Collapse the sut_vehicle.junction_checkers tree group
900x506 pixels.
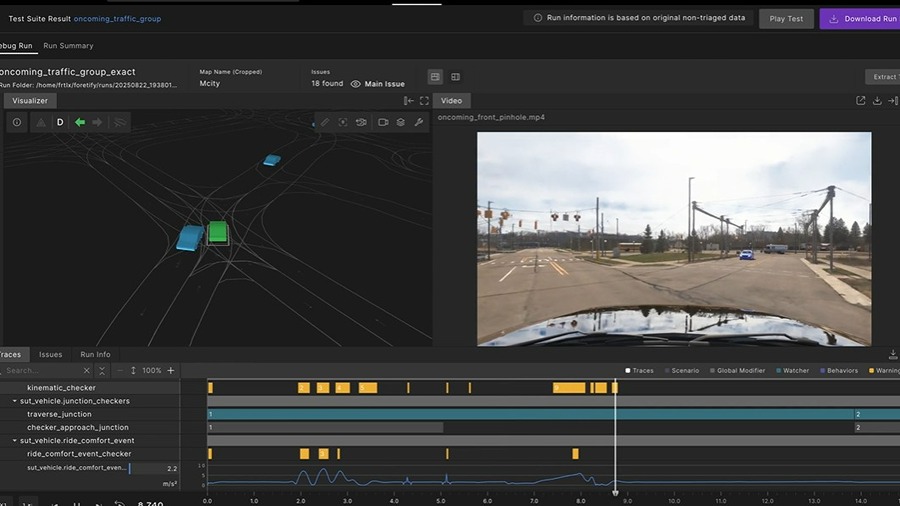[15, 401]
